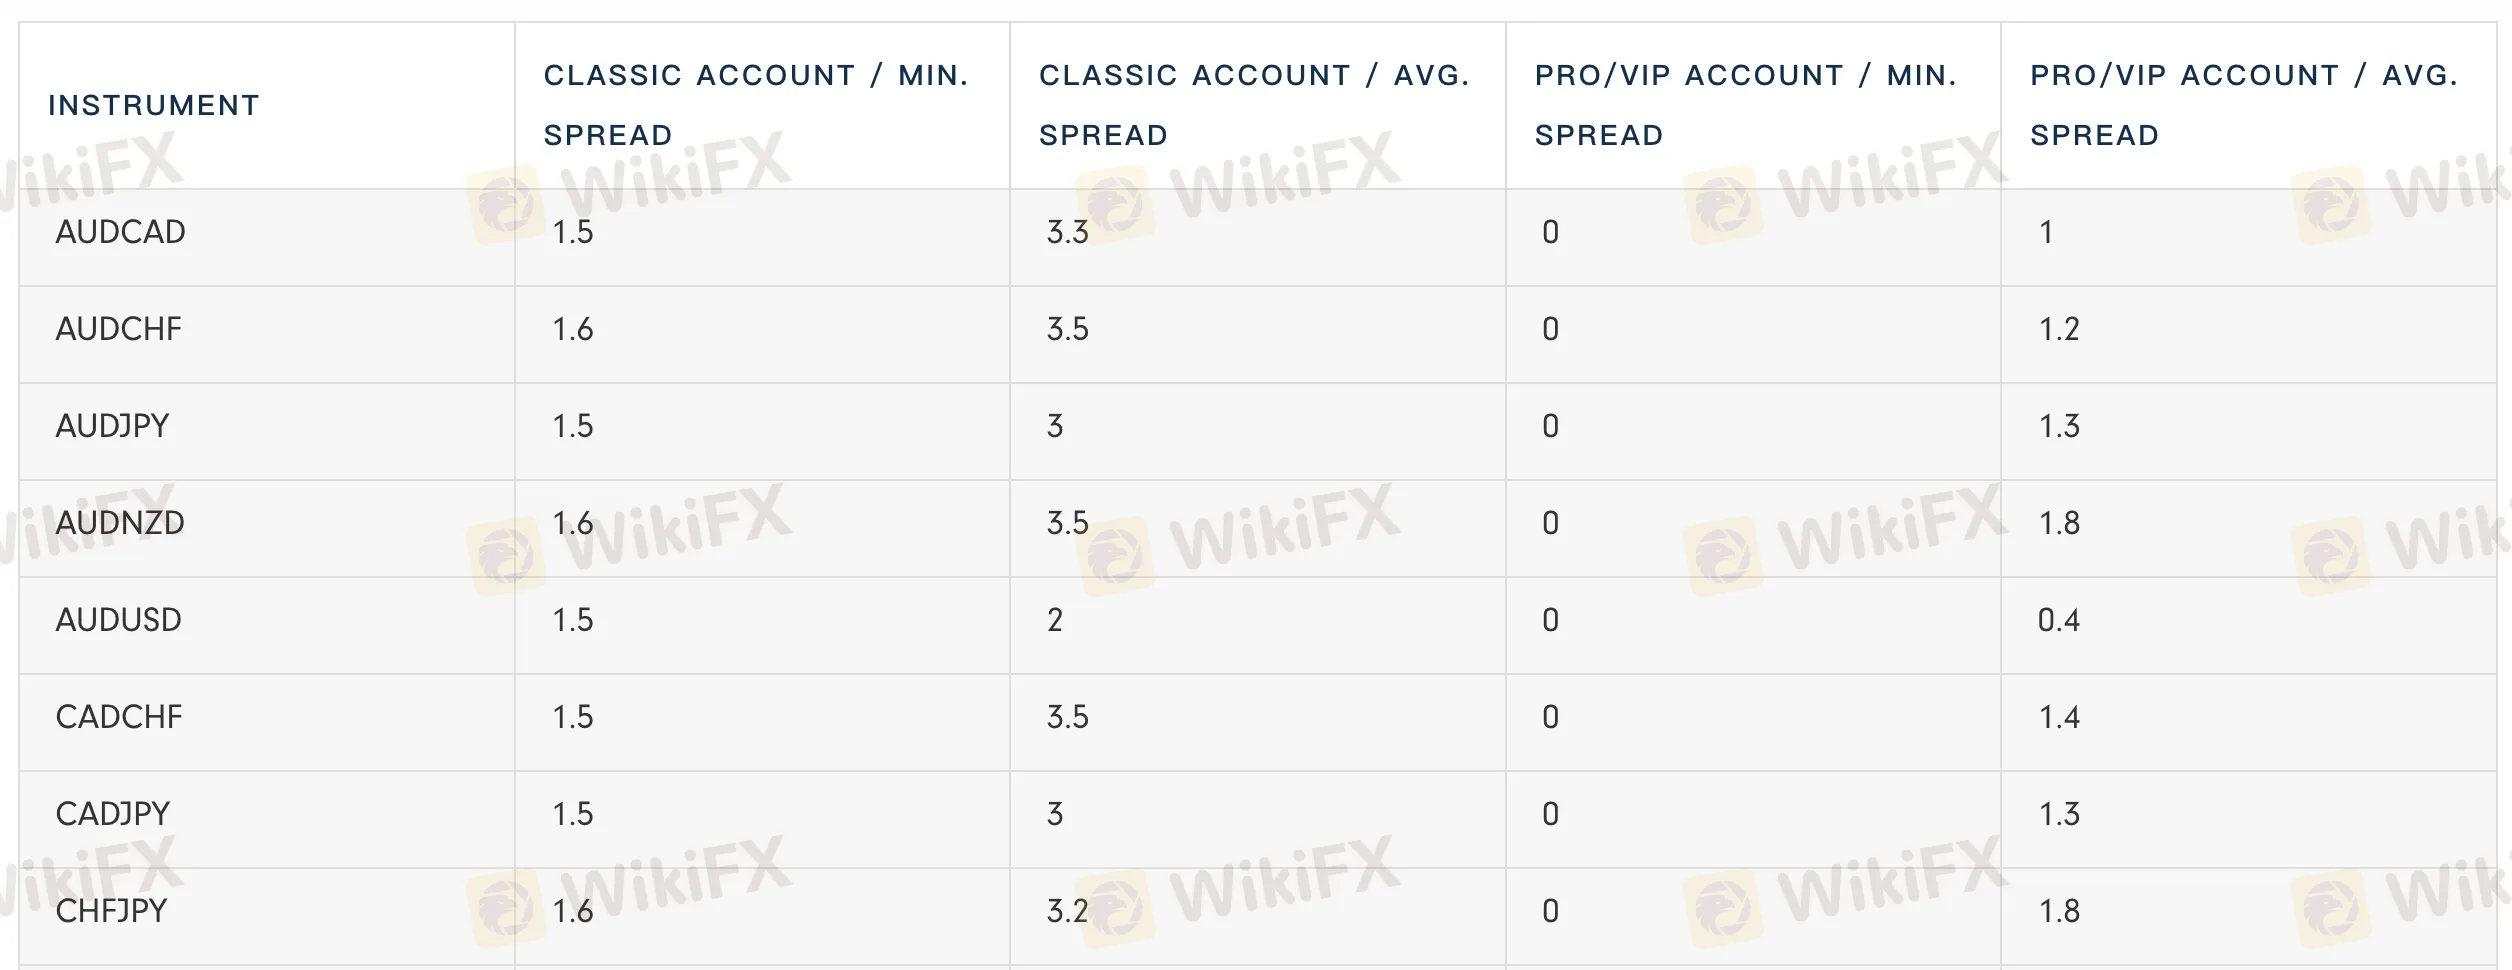Click AUDUSD classic average spread value 2
The width and height of the screenshot is (2512, 970).
click(1055, 620)
